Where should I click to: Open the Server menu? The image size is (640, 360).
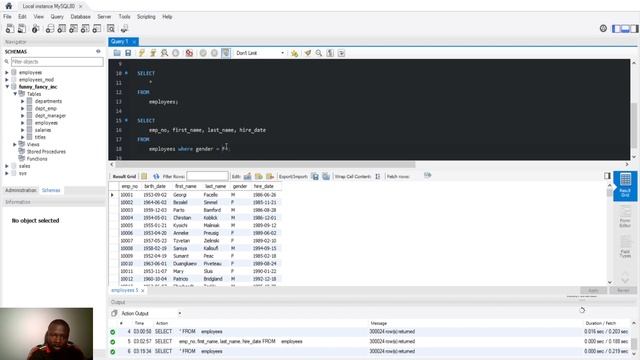tap(104, 17)
